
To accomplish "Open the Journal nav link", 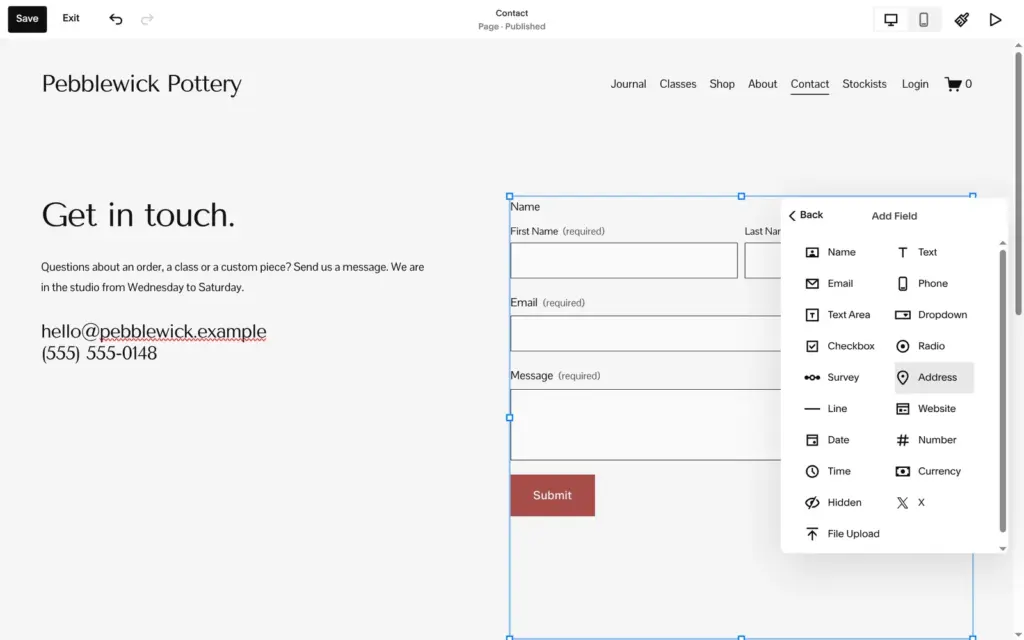I will coord(628,84).
